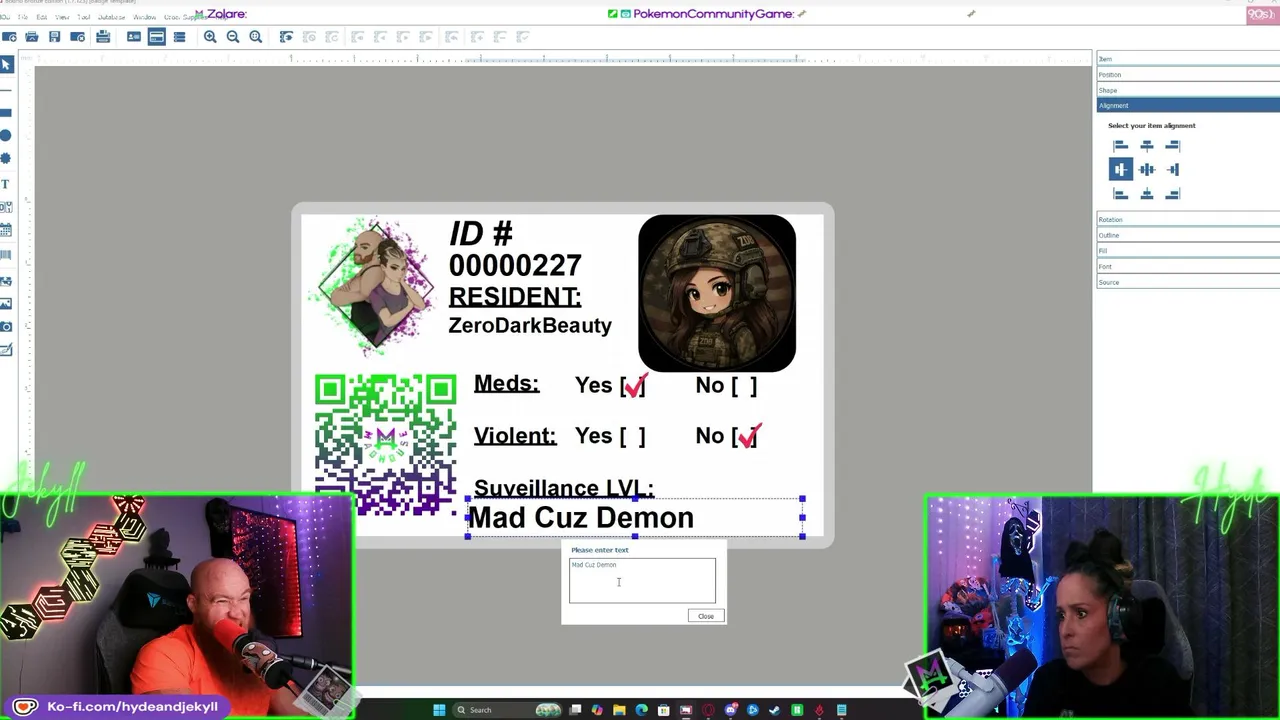Click Close in the text entry dialog

point(706,616)
